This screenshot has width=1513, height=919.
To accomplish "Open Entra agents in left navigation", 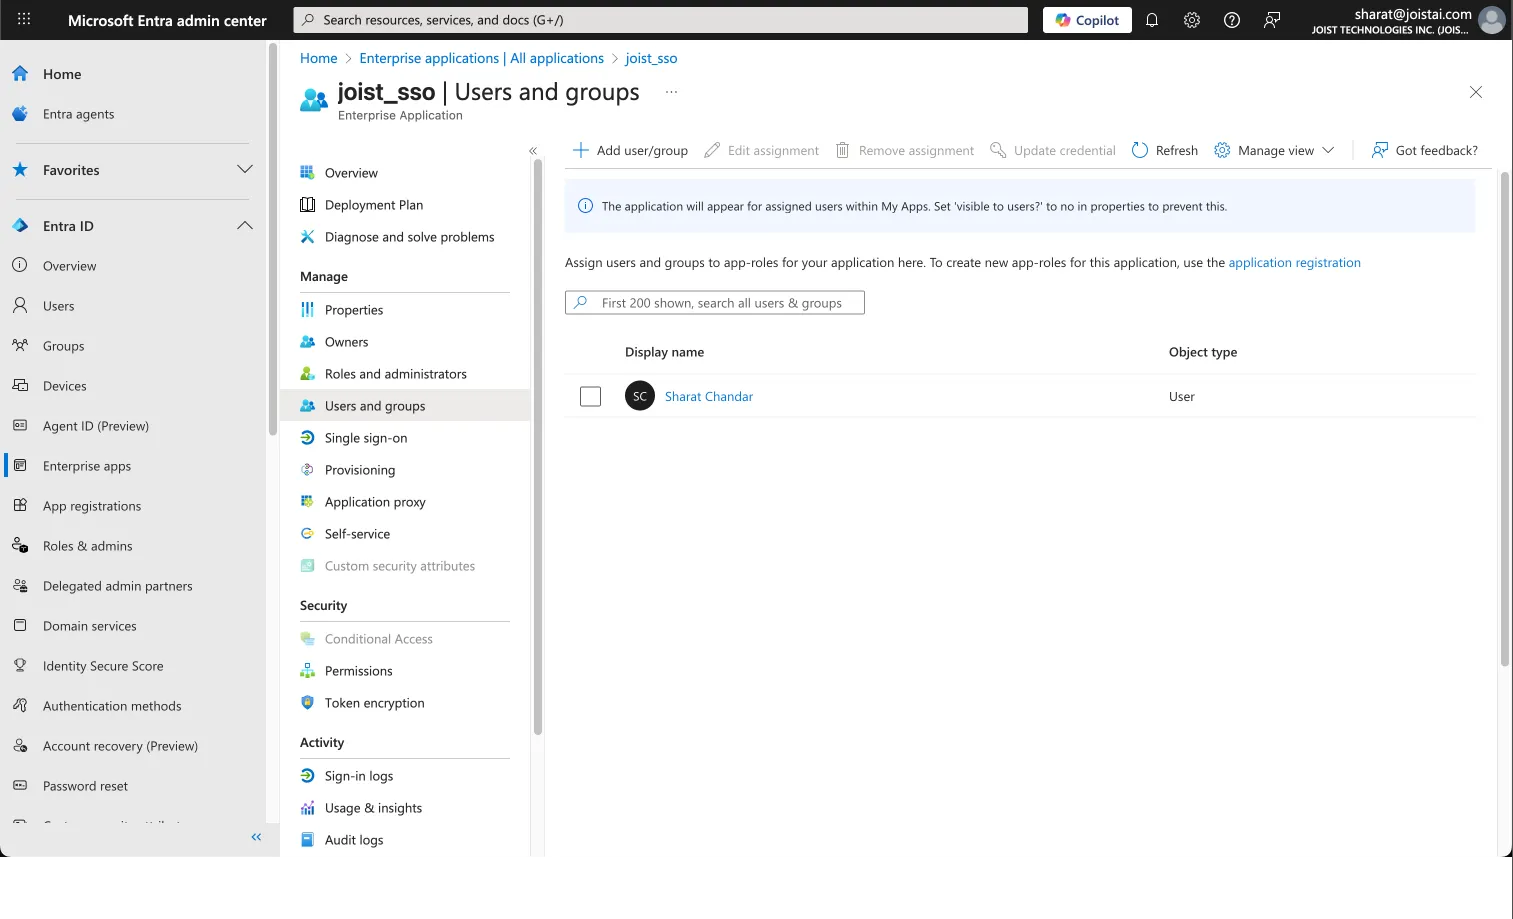I will coord(78,114).
